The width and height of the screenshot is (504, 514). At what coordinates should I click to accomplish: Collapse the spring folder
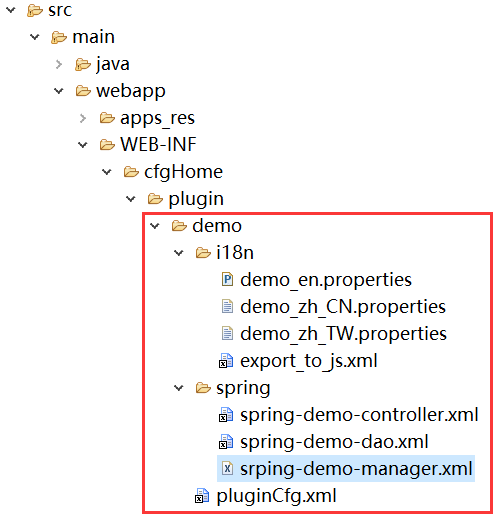(x=179, y=388)
